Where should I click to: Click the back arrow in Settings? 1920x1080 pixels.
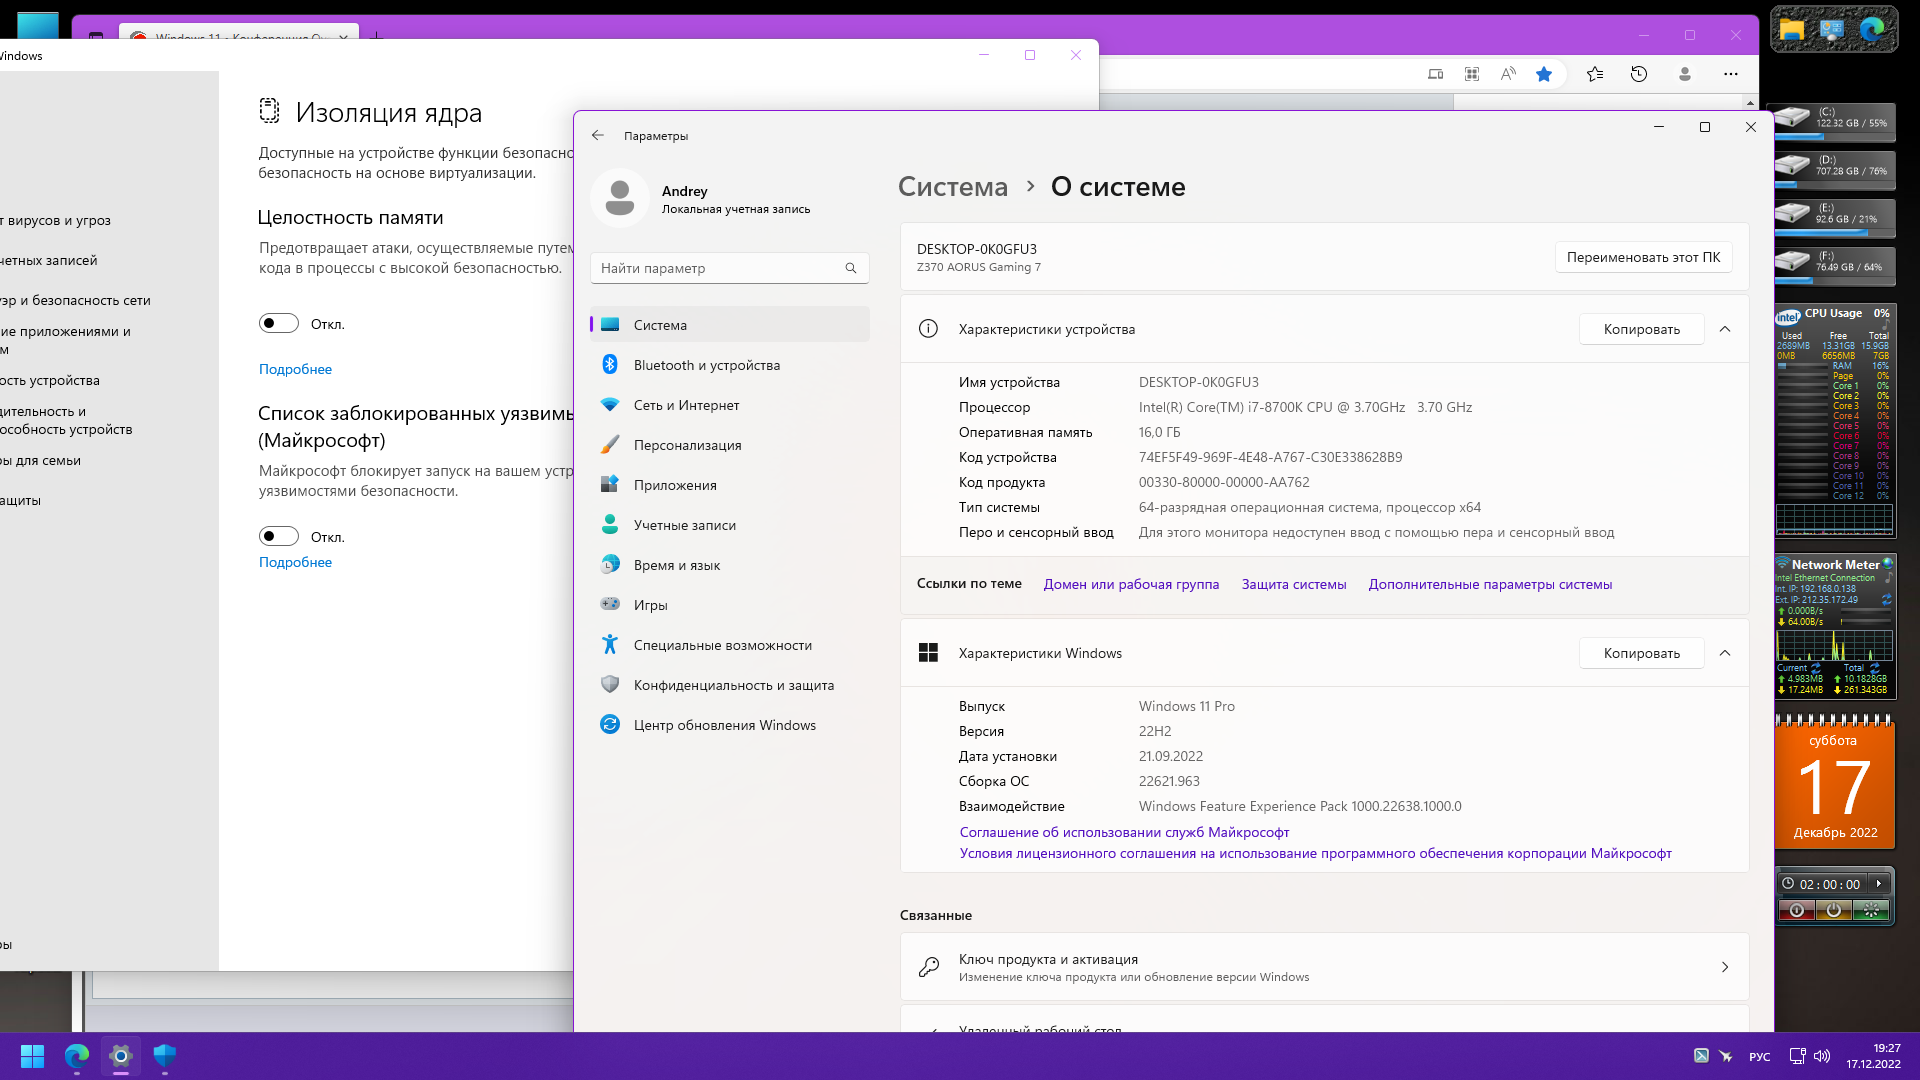(598, 135)
